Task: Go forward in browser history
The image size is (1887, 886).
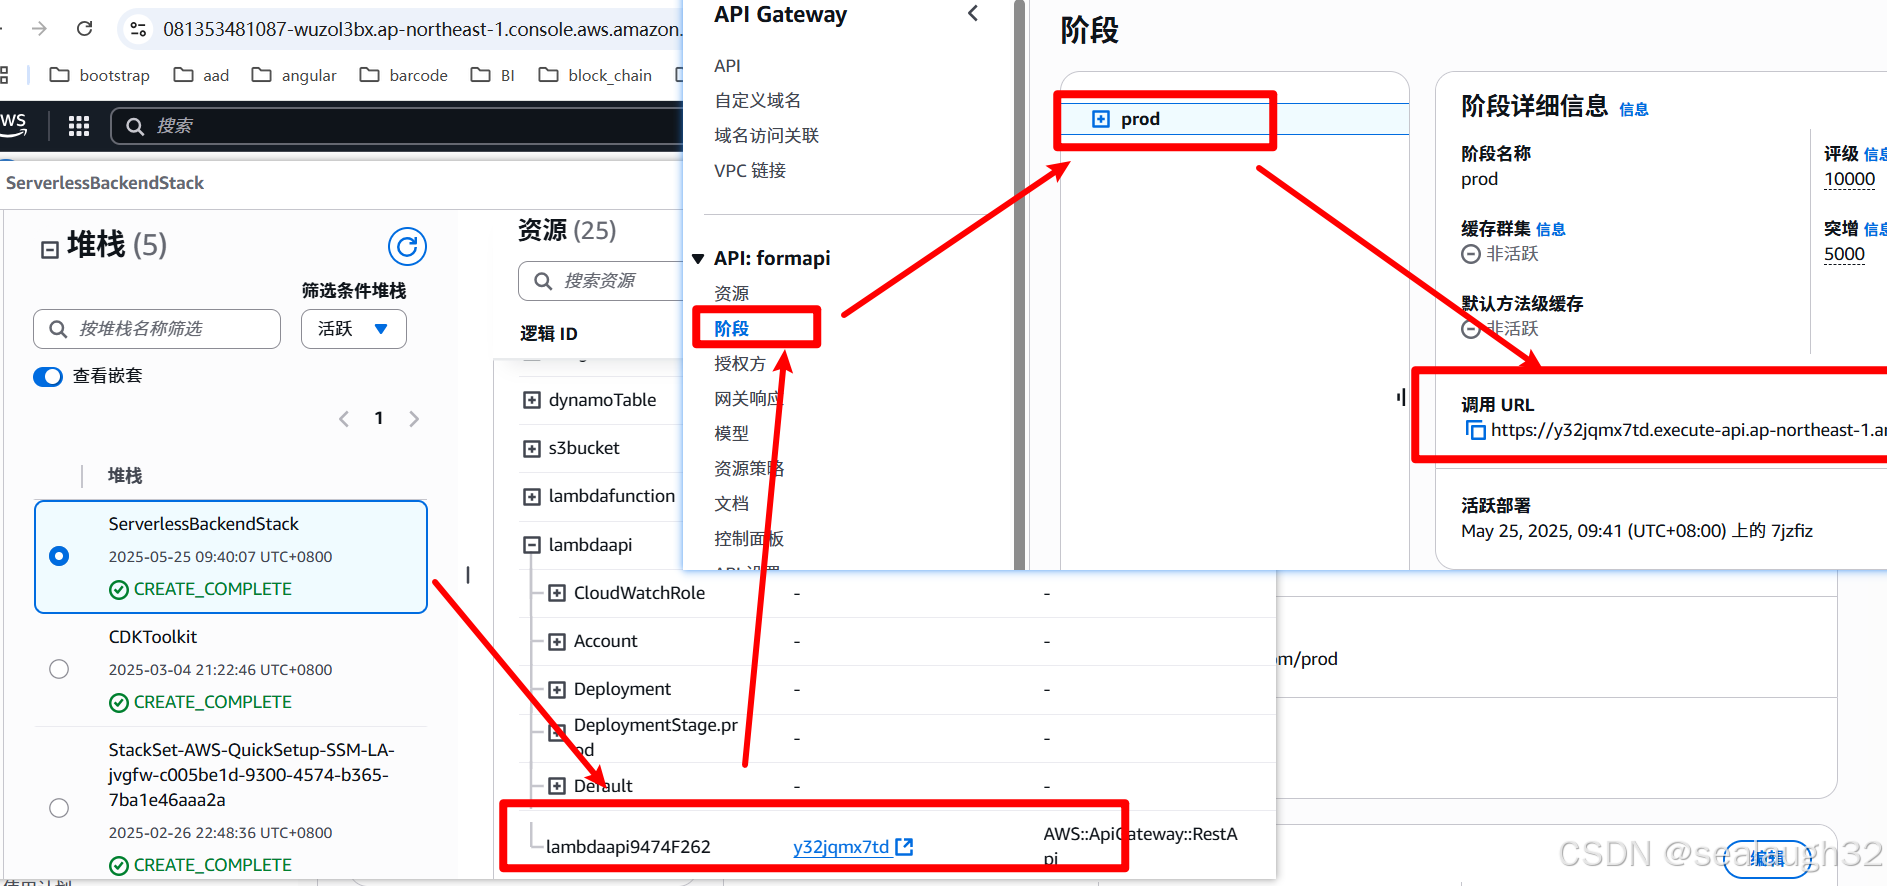Action: tap(39, 29)
